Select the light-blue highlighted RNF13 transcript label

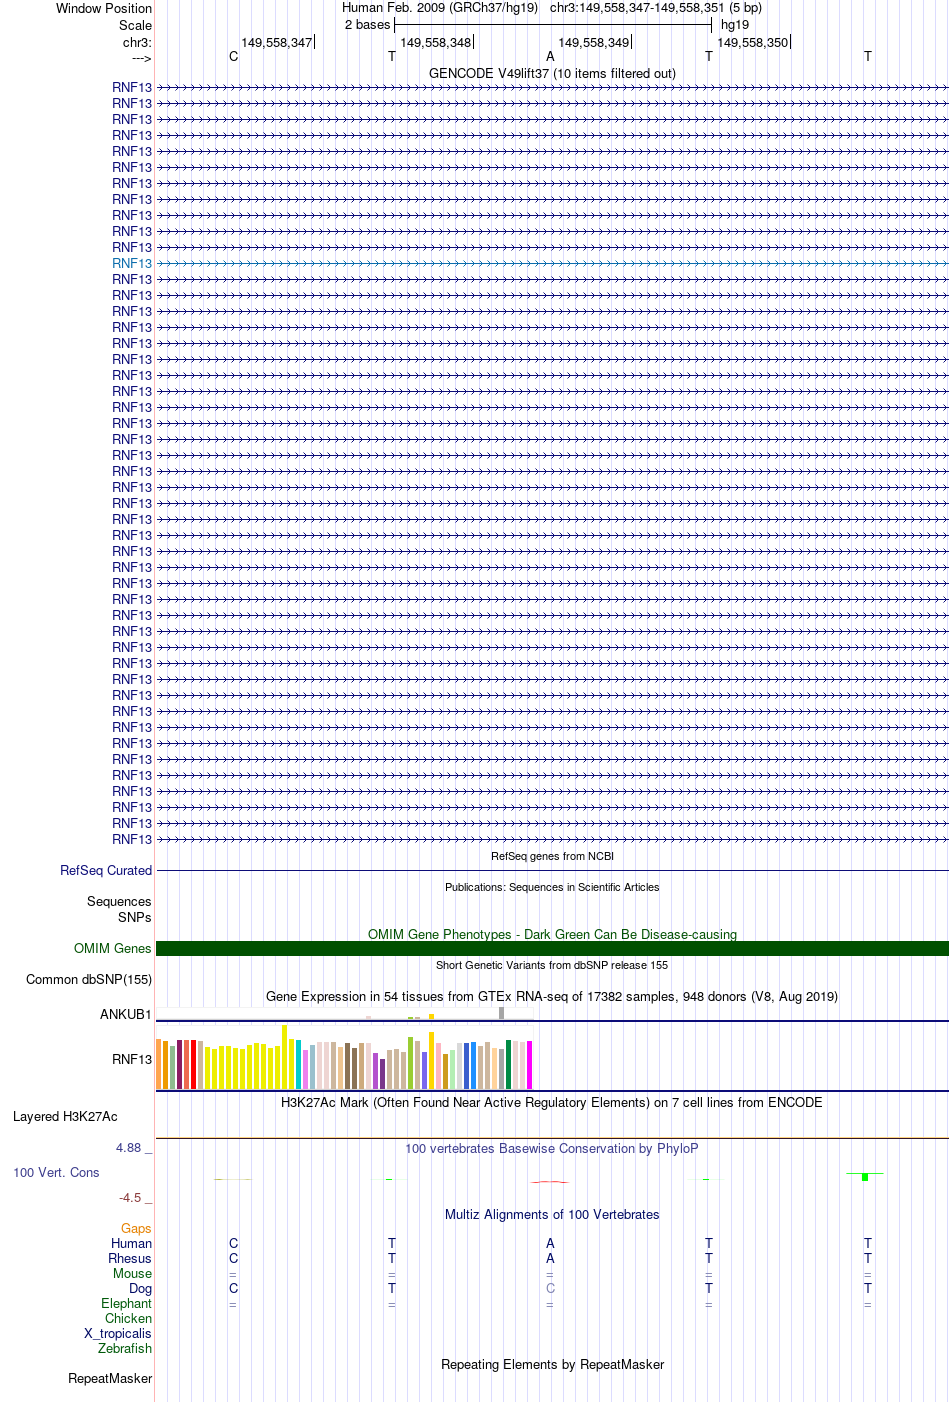point(132,263)
